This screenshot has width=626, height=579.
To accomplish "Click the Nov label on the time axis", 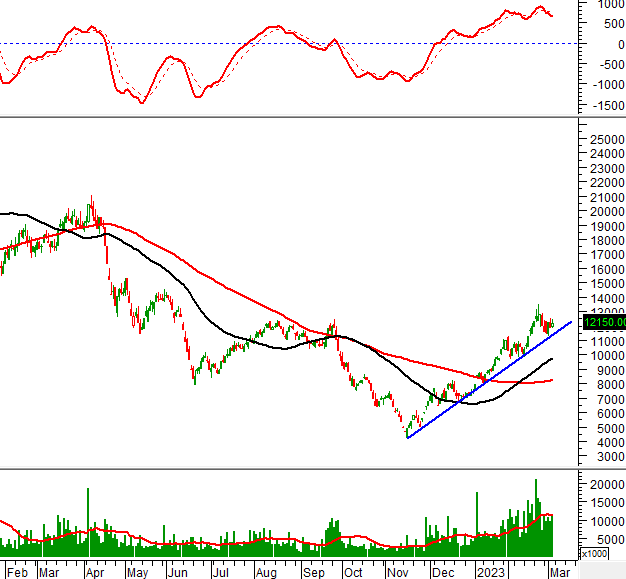I will tap(396, 572).
